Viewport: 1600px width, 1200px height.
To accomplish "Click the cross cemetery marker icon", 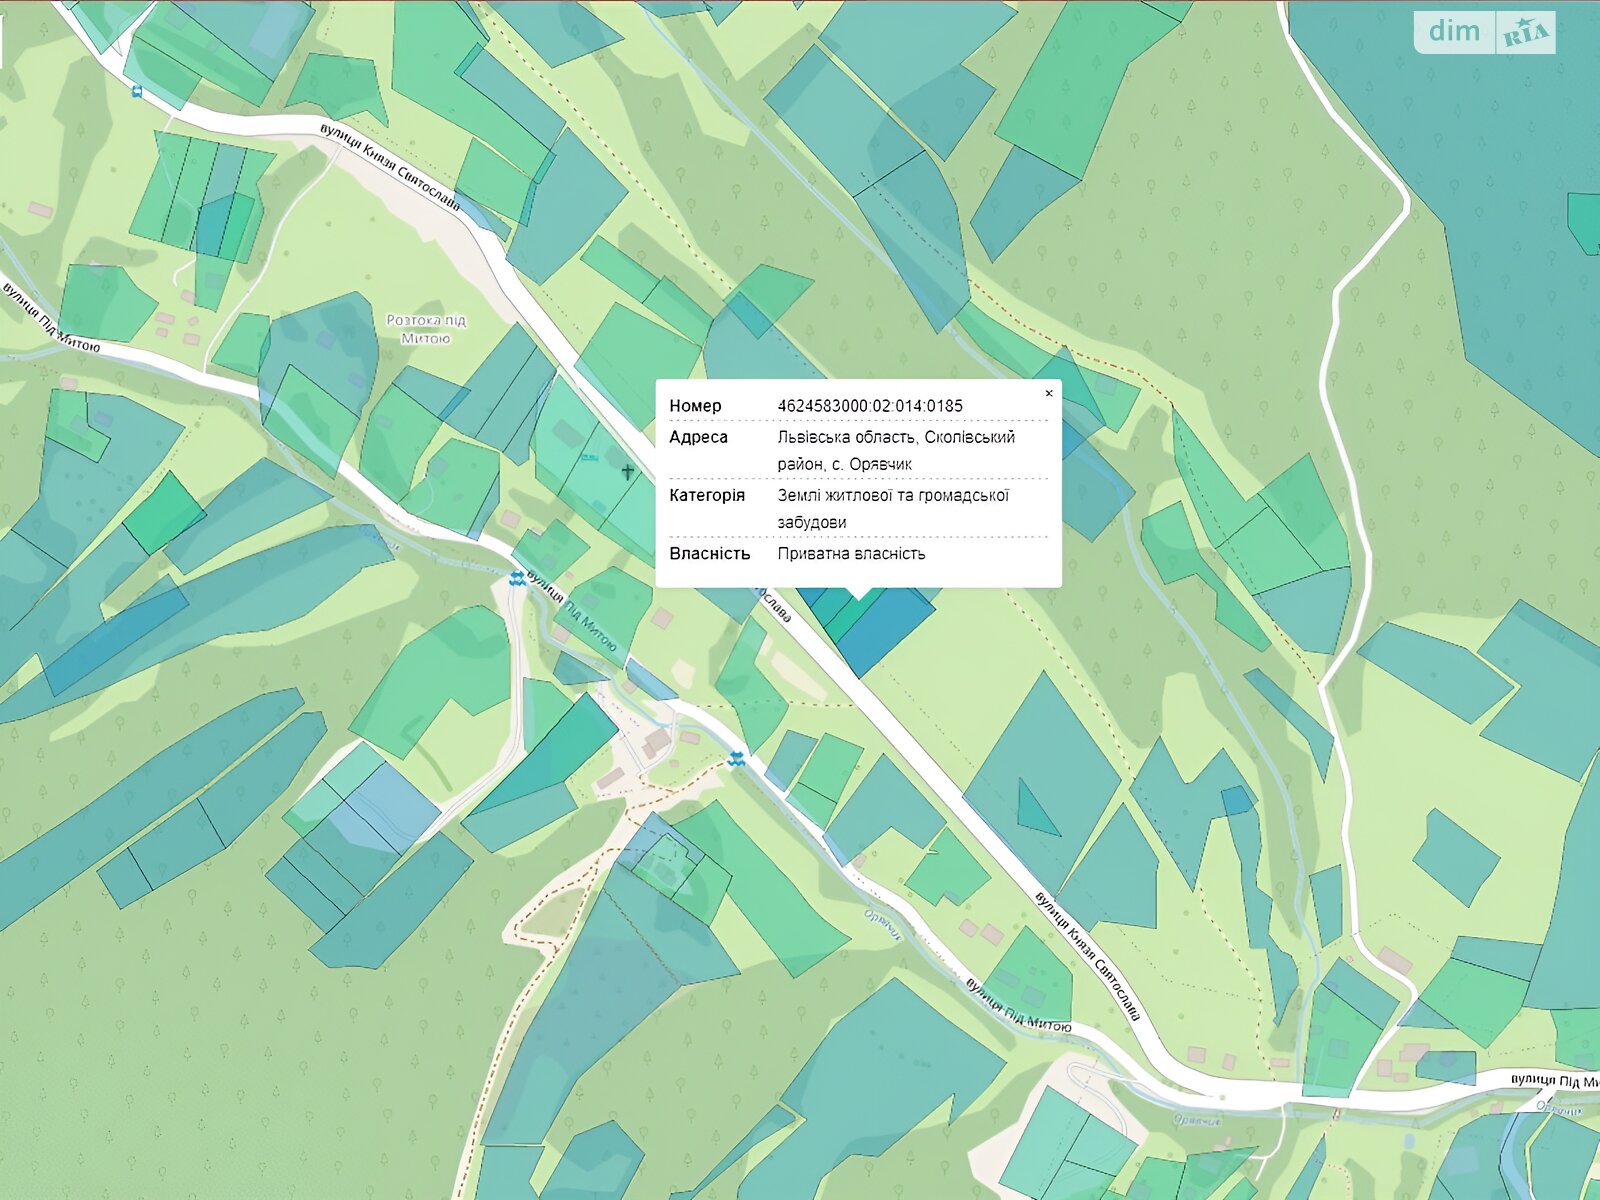I will [x=628, y=471].
